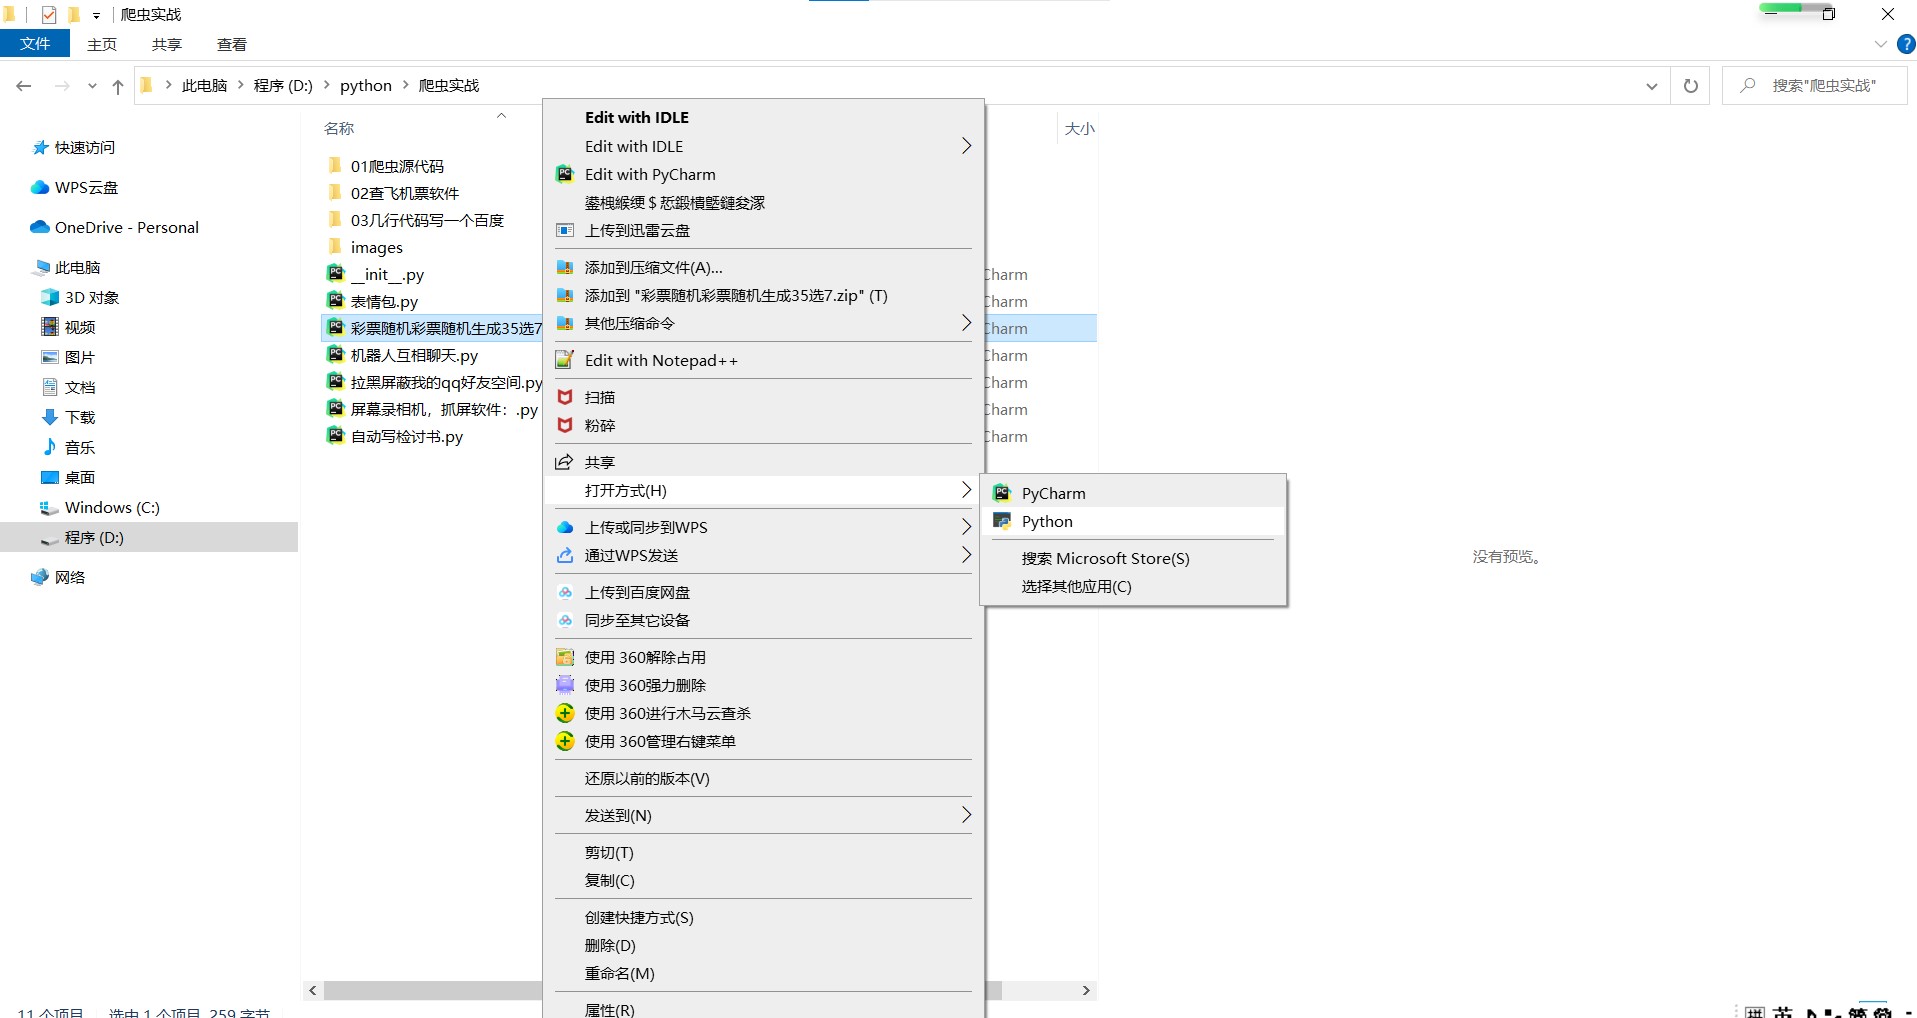Open the Explorer Help question mark icon
Viewport: 1917px width, 1018px height.
[x=1906, y=44]
